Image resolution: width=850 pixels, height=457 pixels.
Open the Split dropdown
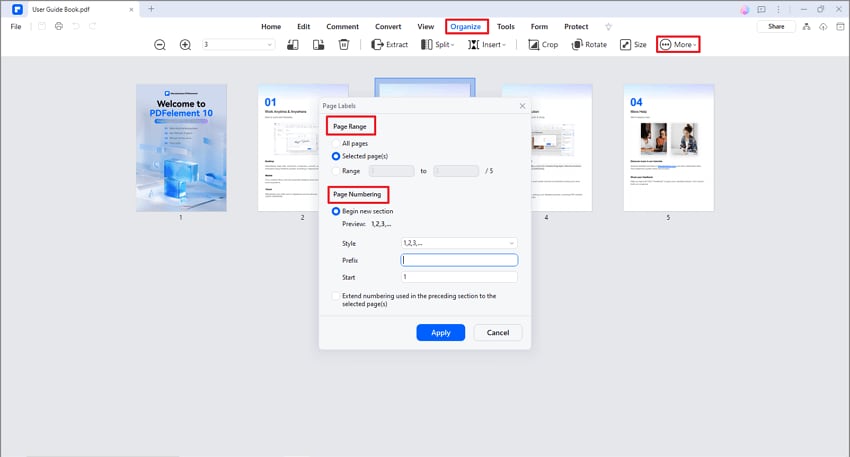coord(437,45)
